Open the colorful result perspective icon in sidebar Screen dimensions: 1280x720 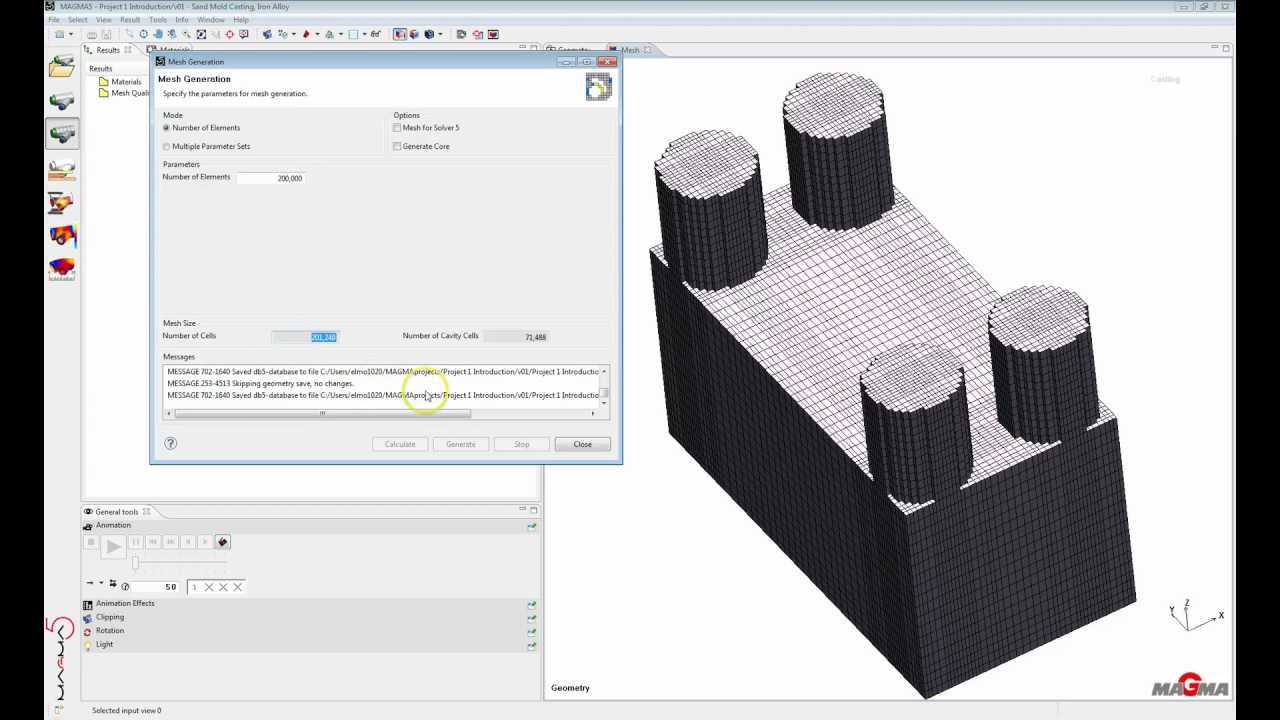[x=62, y=237]
